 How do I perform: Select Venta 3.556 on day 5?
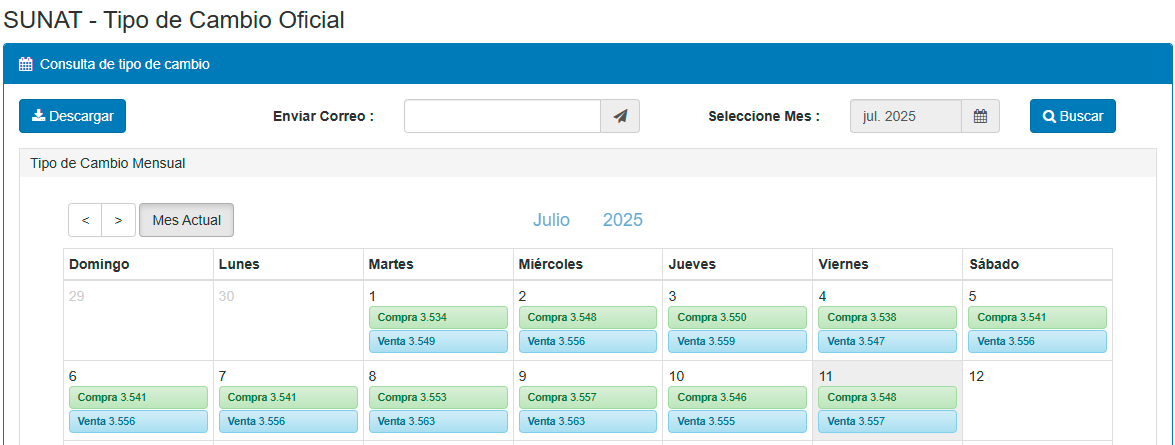[1038, 342]
